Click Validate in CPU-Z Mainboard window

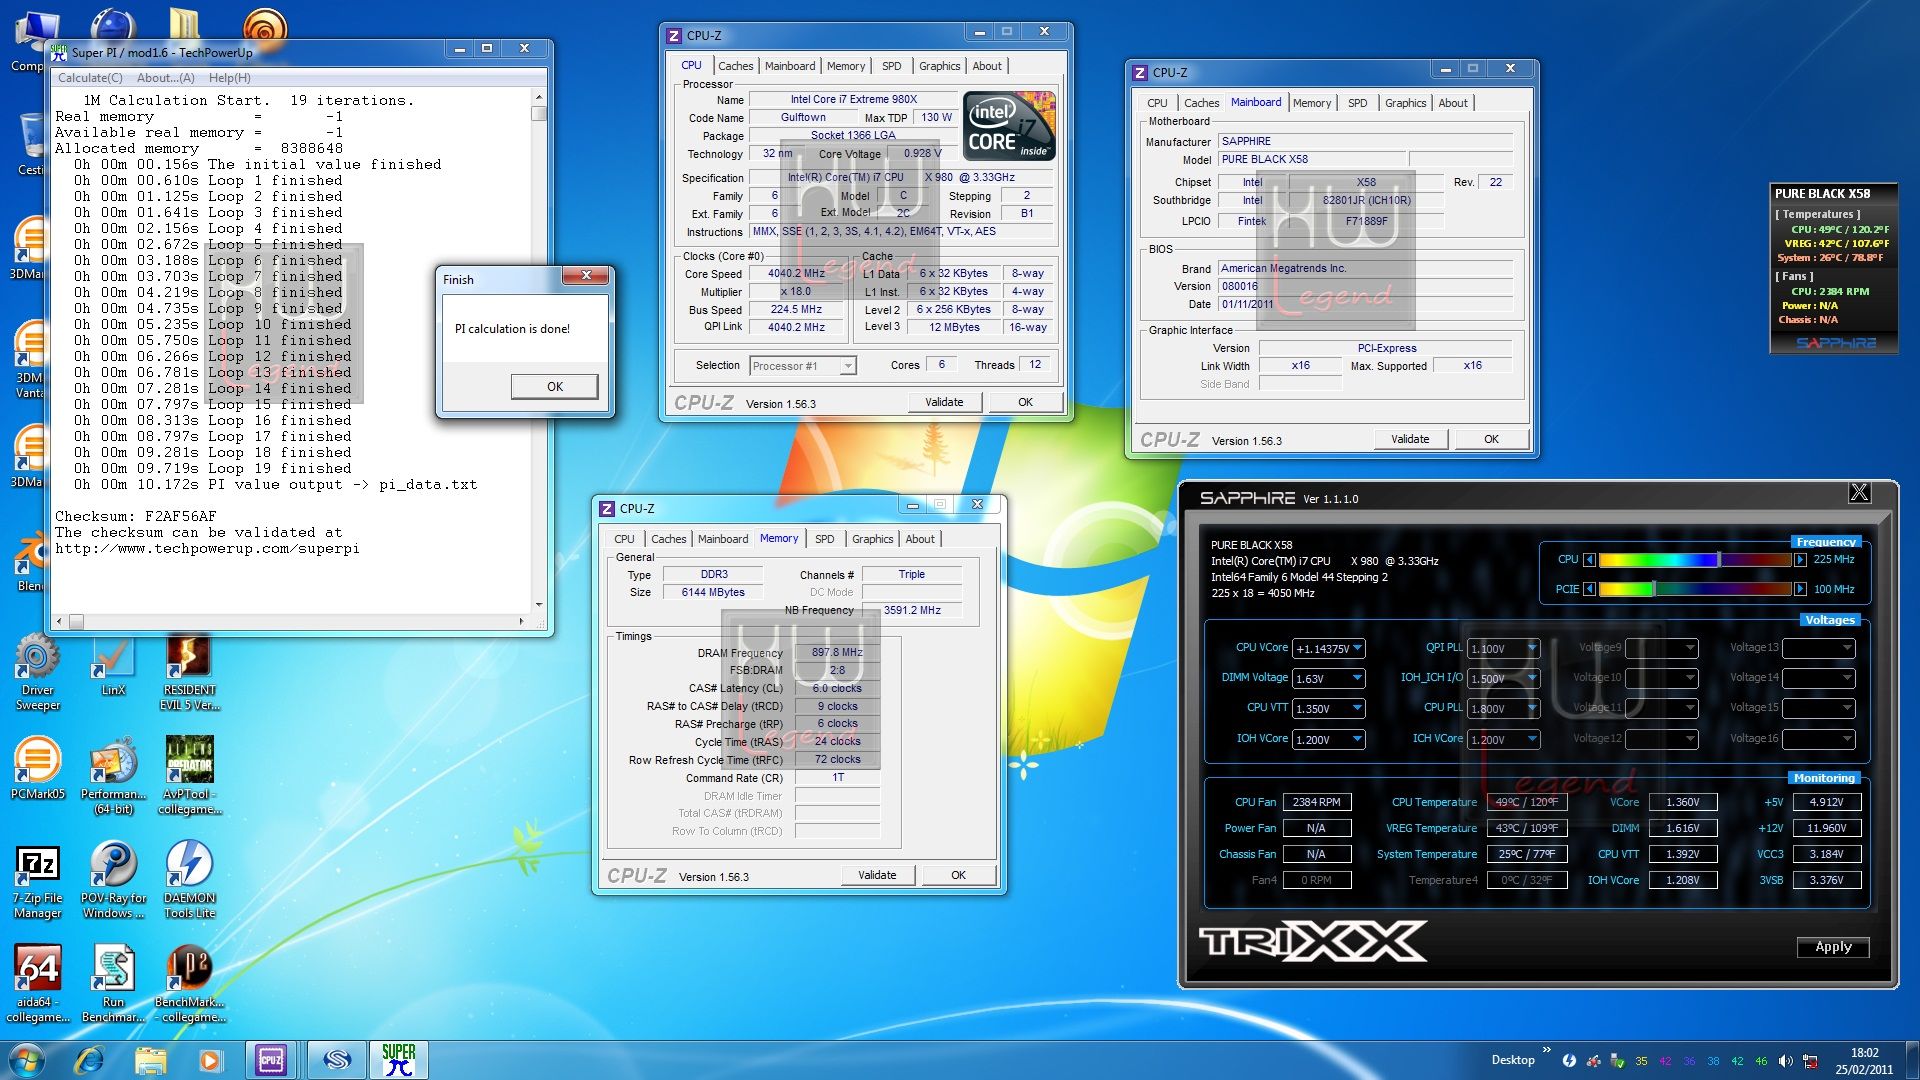(x=1410, y=439)
